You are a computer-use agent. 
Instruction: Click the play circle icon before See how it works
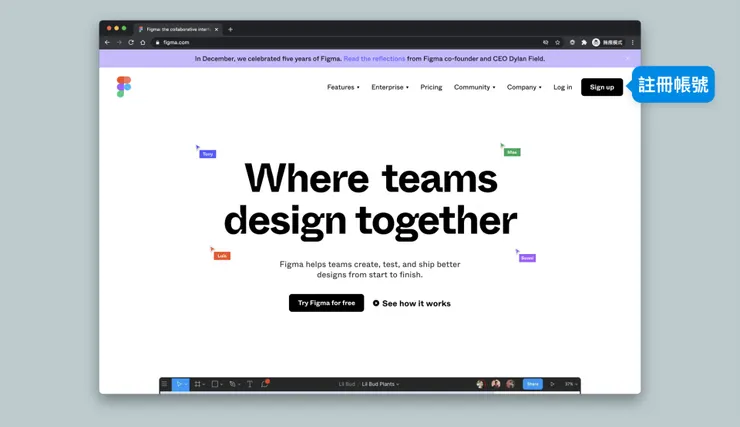point(376,303)
